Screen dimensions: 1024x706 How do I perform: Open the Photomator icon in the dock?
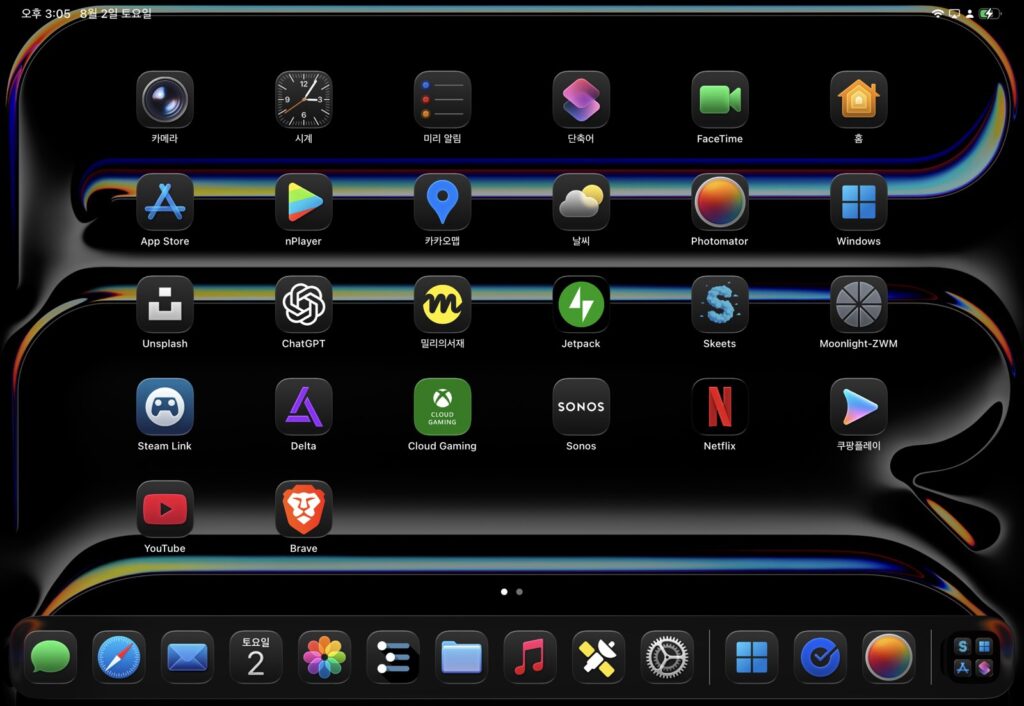pos(889,657)
